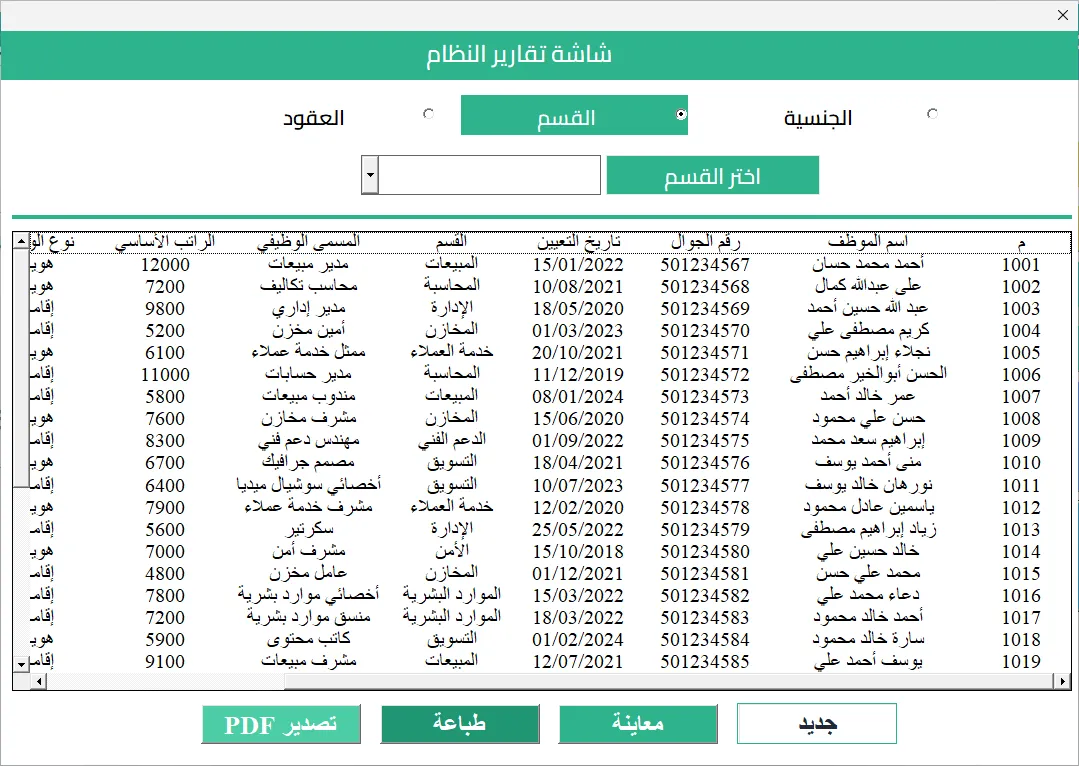The image size is (1079, 766).
Task: Click the اختر القسم label button
Action: click(713, 175)
